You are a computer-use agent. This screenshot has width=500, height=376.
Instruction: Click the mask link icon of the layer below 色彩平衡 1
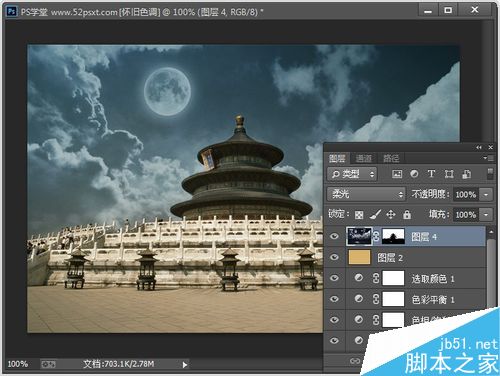pos(376,320)
